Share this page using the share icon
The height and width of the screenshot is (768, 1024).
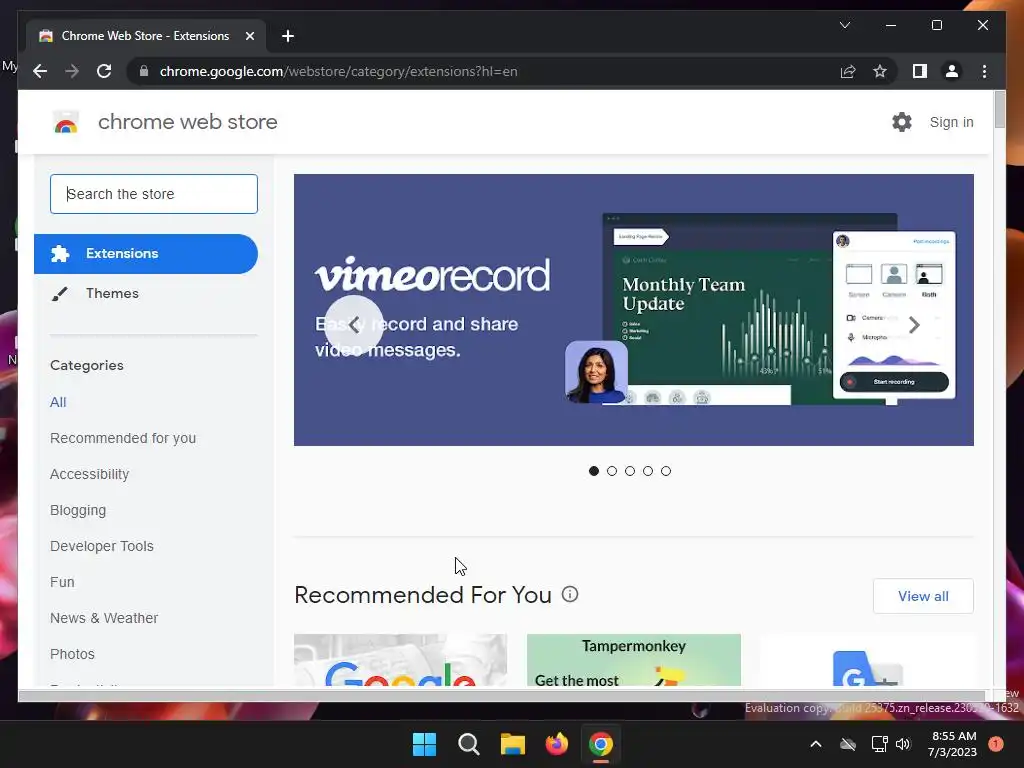point(848,71)
